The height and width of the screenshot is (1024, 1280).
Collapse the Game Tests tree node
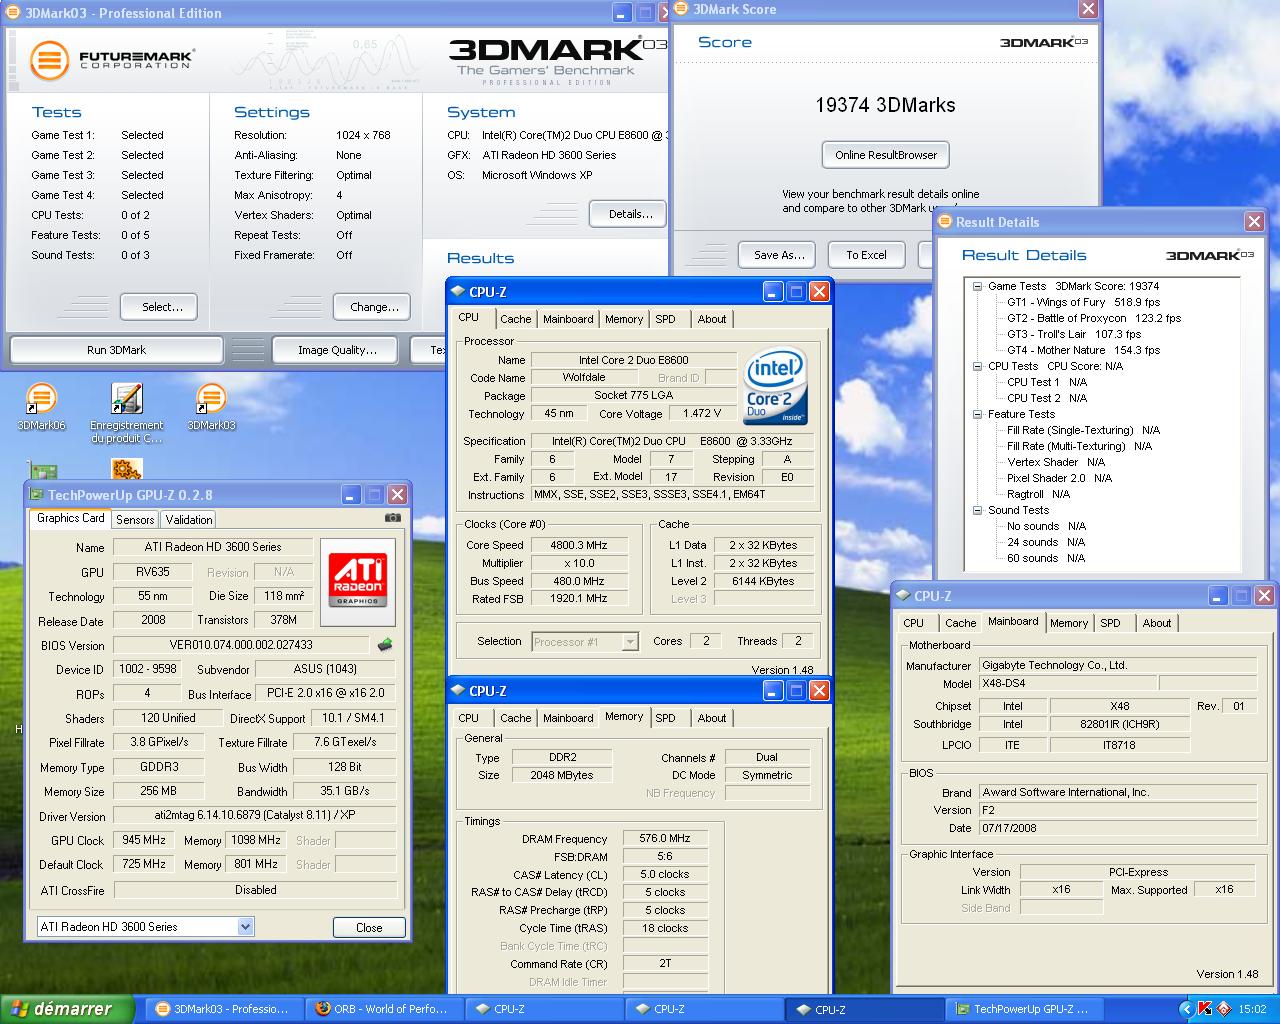[977, 286]
